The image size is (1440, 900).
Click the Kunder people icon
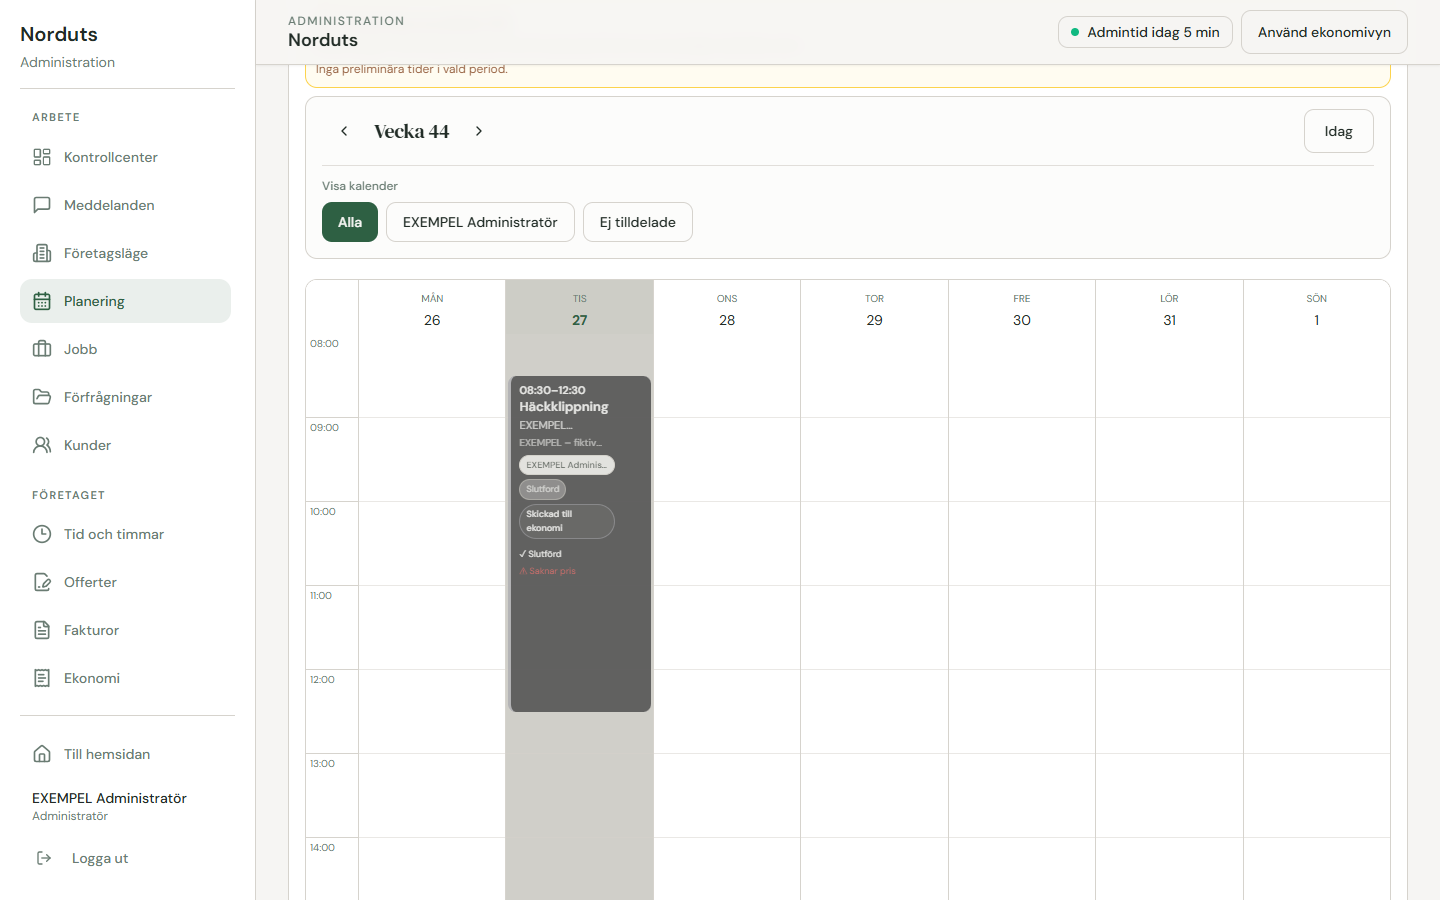click(x=42, y=445)
